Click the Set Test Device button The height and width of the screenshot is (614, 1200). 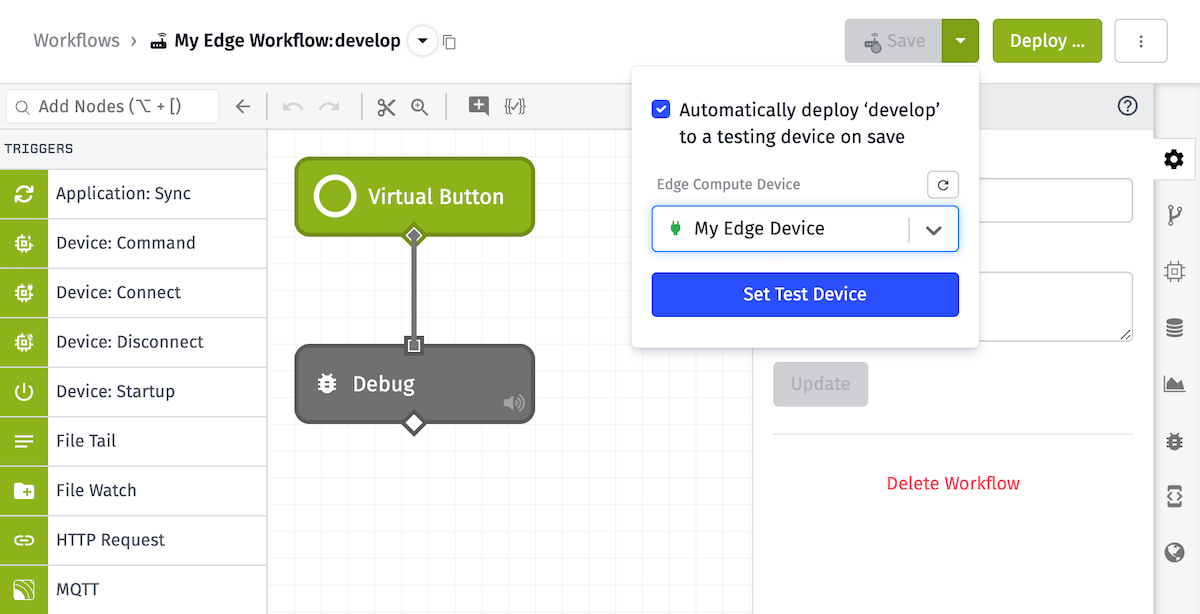point(805,294)
